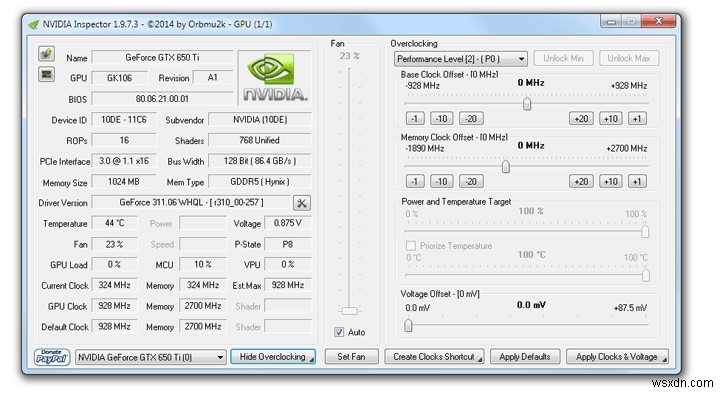725x393 pixels.
Task: Click the Temperature 44 °C value
Action: [x=114, y=223]
